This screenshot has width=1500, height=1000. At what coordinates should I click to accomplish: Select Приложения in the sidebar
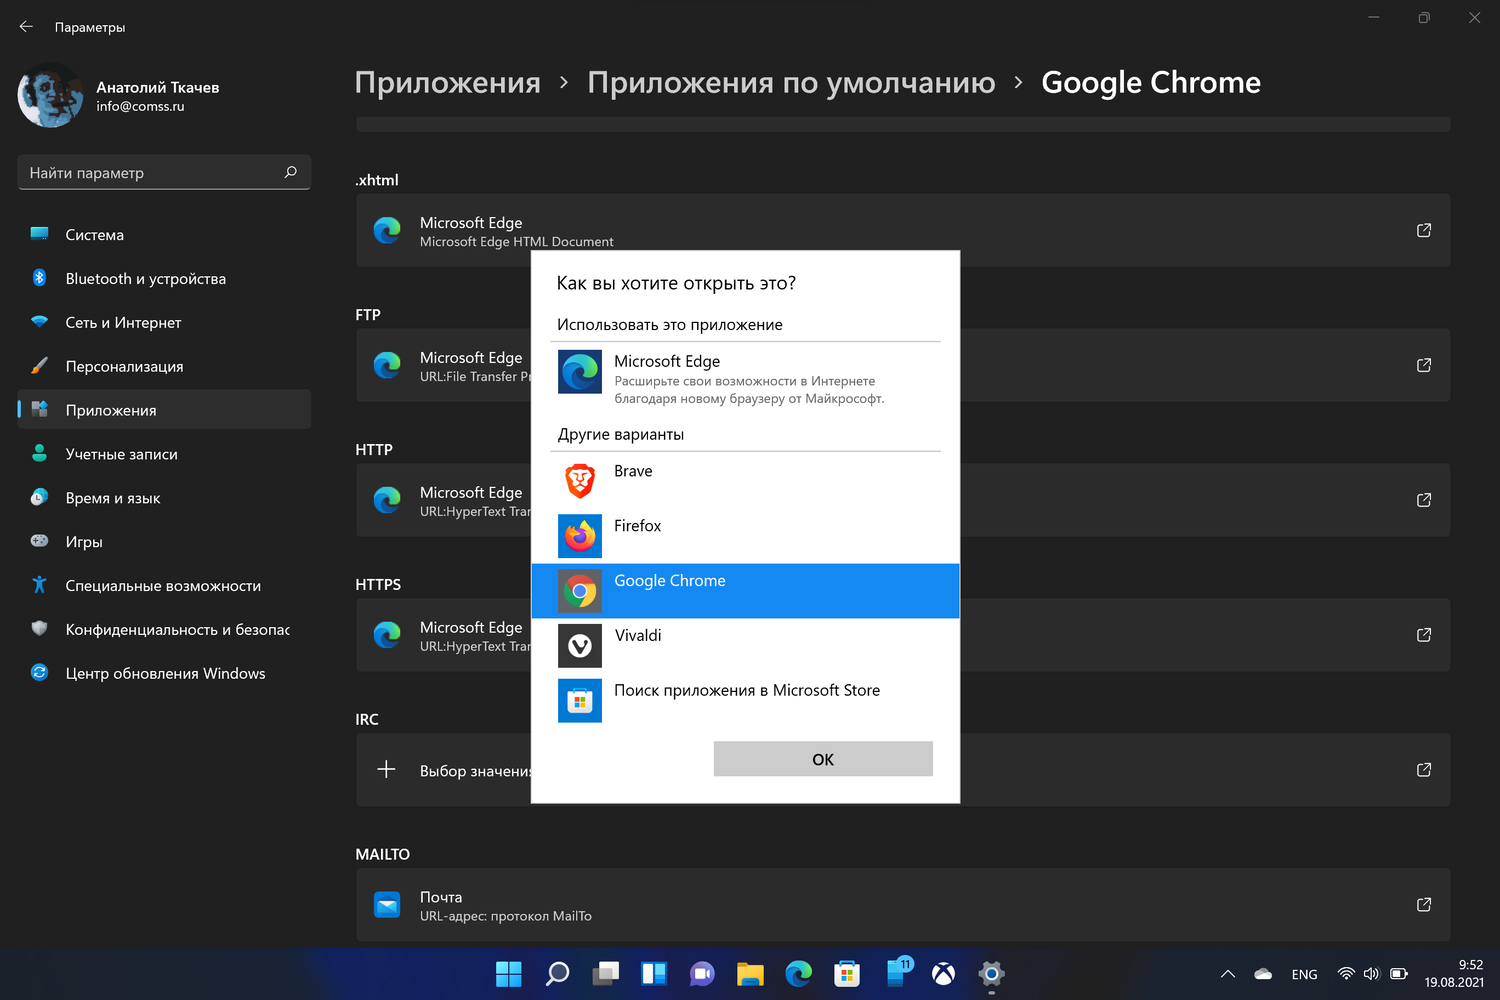[x=164, y=410]
